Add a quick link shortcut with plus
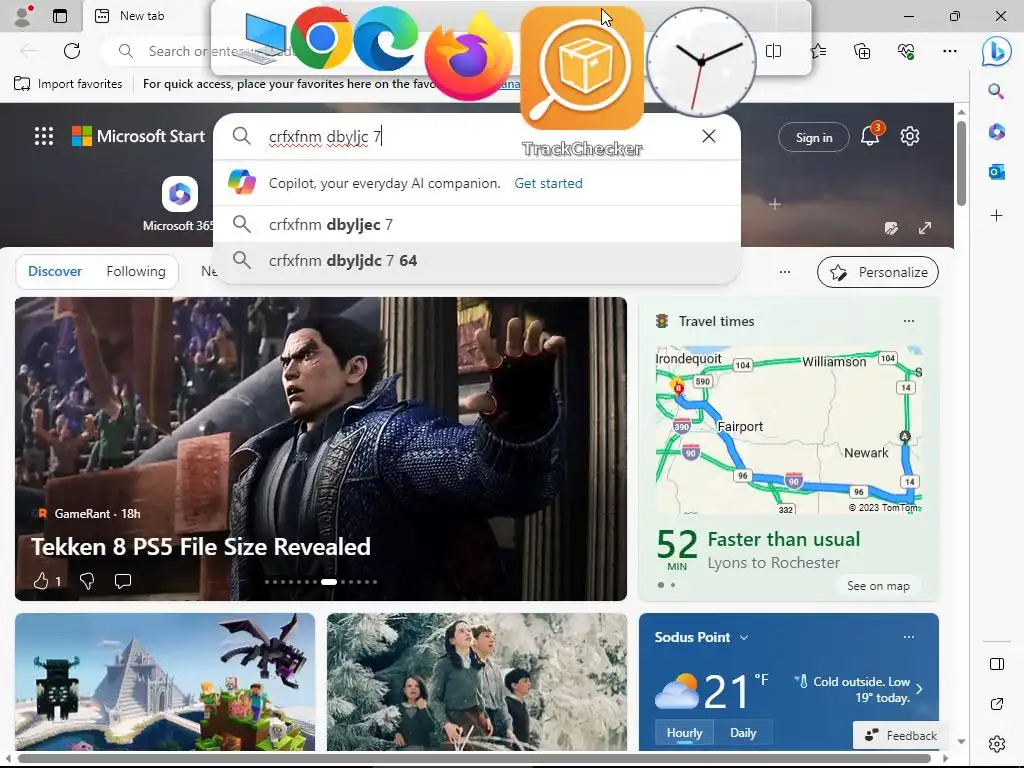 (775, 204)
